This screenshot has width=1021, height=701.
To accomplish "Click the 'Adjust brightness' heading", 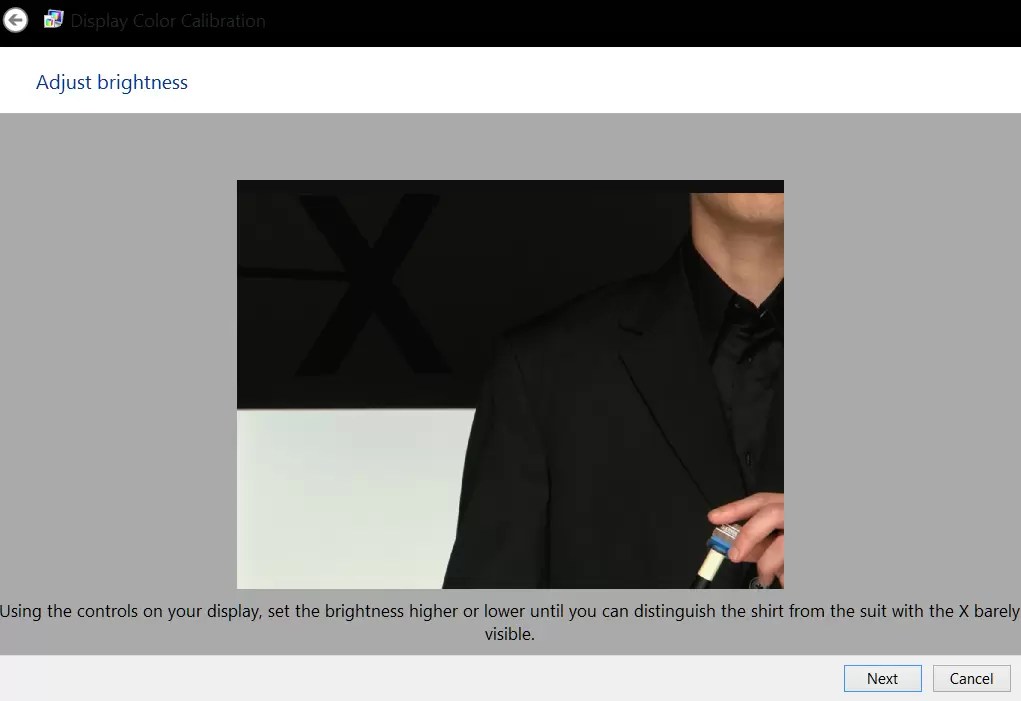I will pos(112,82).
